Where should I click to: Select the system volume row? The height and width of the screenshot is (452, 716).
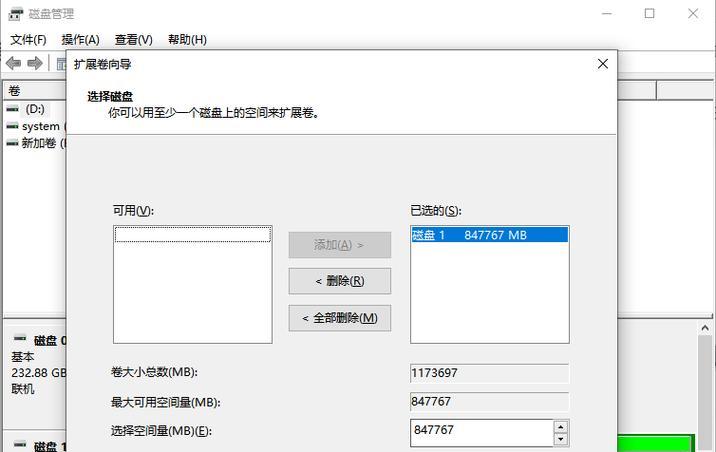[x=36, y=126]
